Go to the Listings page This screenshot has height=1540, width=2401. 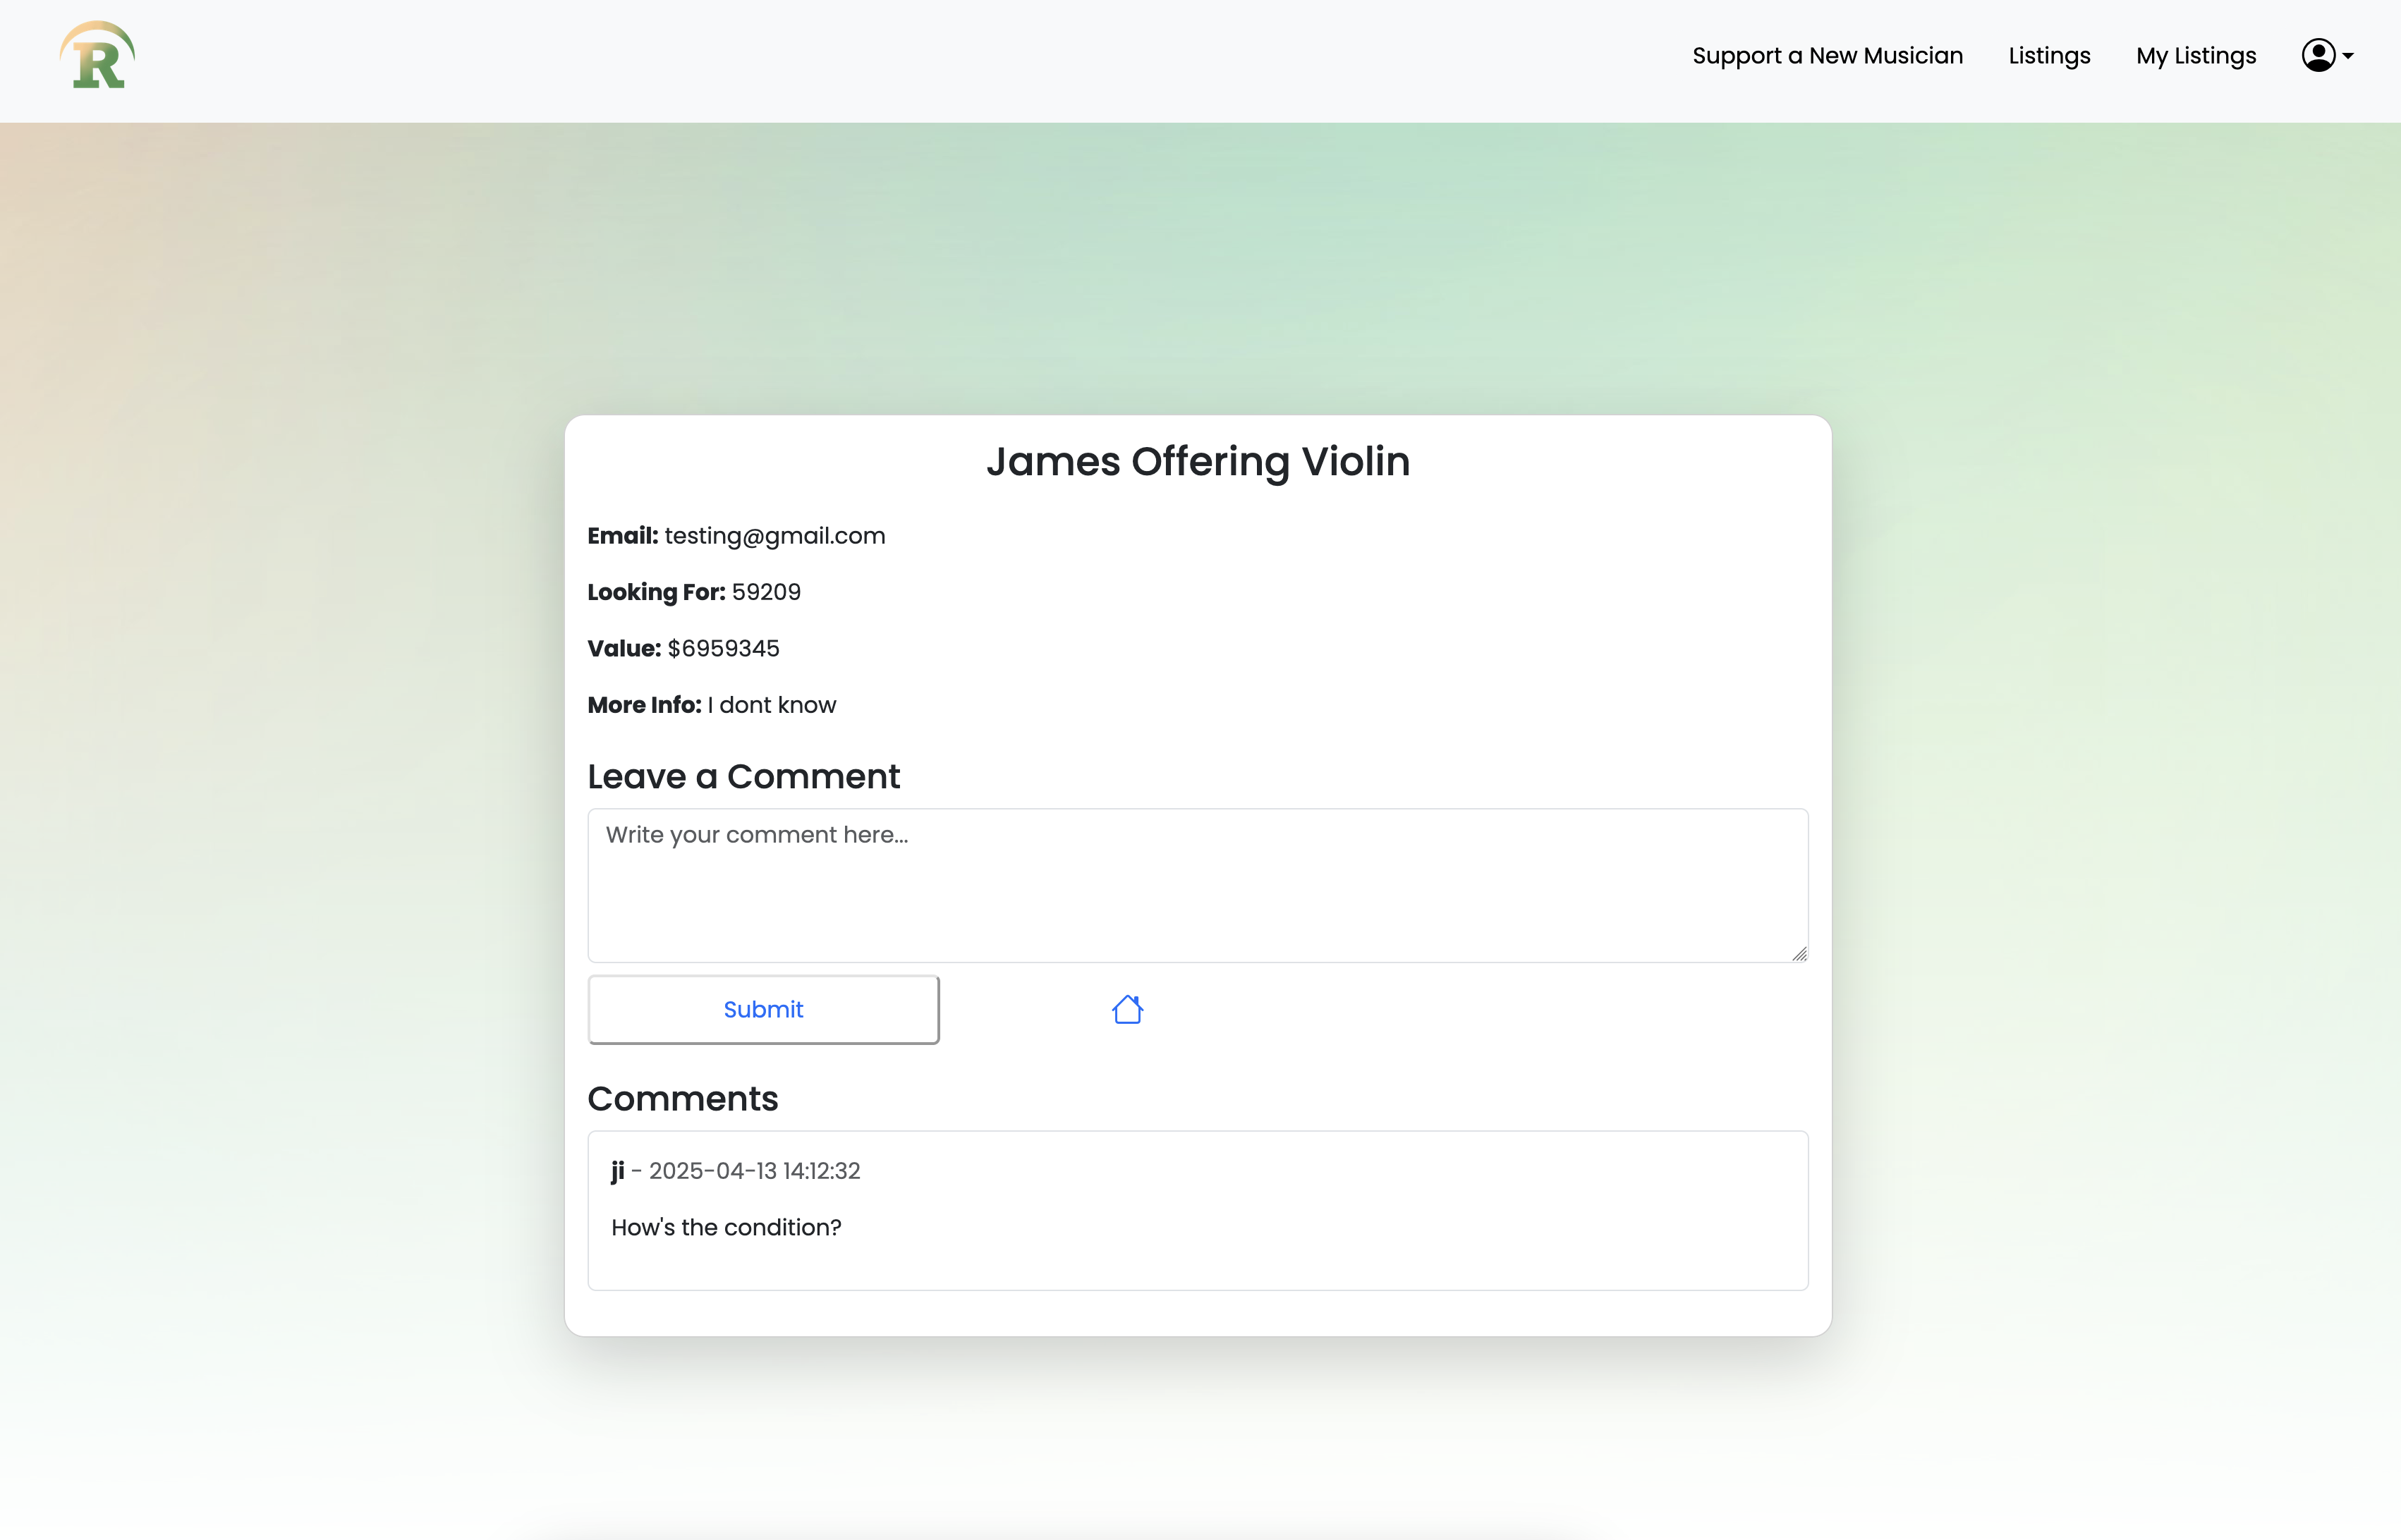tap(2049, 56)
